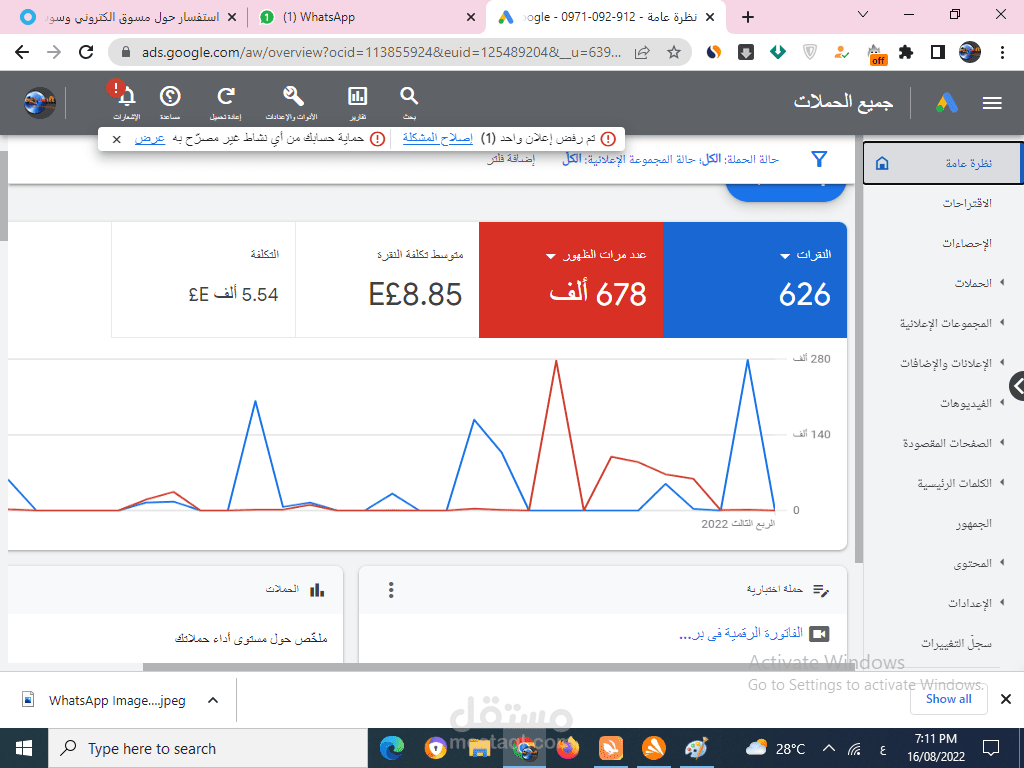
Task: Click the Google Ads logo
Action: pyautogui.click(x=946, y=103)
